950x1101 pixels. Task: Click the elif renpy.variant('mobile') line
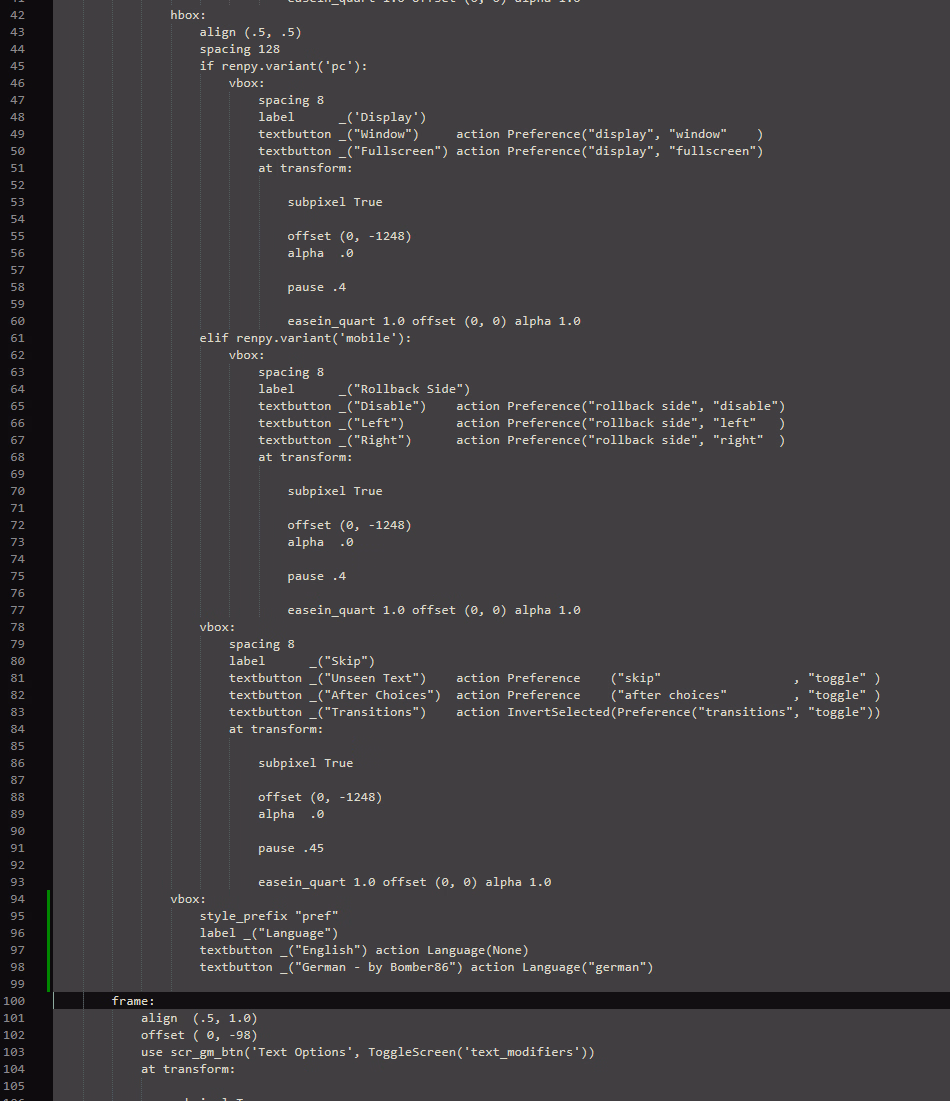[x=305, y=338]
